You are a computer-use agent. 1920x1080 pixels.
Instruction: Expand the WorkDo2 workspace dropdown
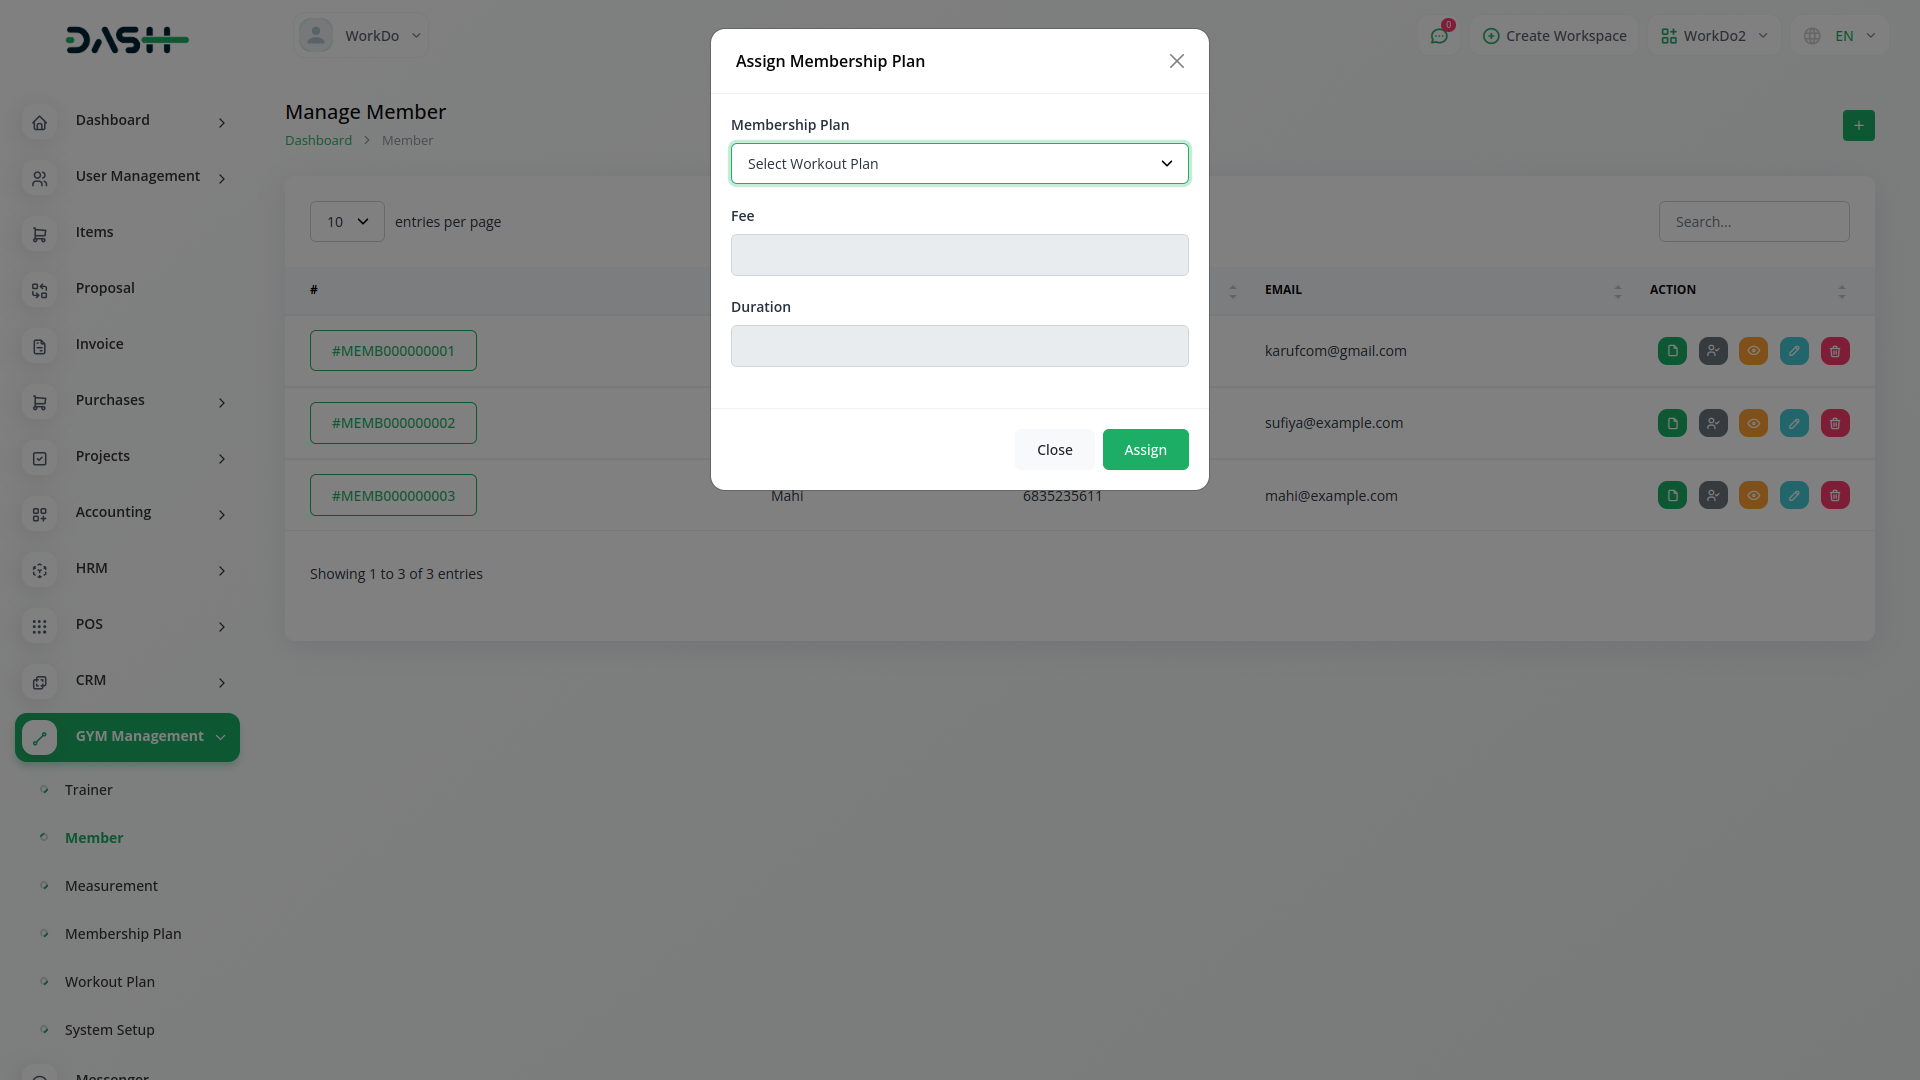(x=1714, y=36)
